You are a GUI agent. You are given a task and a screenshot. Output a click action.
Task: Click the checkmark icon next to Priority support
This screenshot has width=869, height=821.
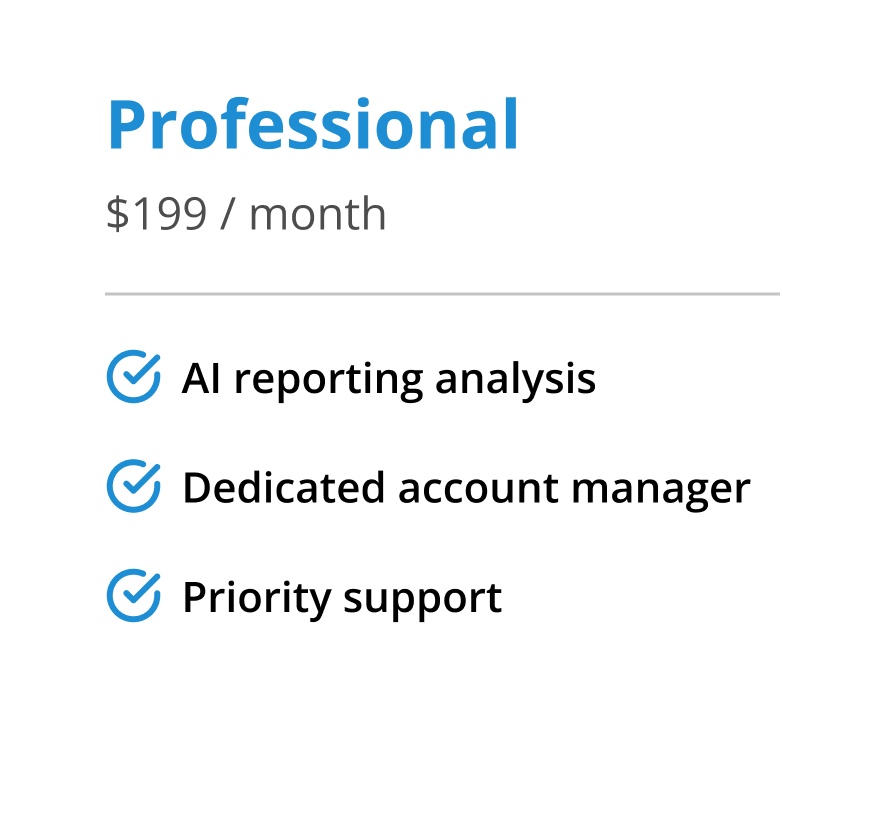[133, 596]
